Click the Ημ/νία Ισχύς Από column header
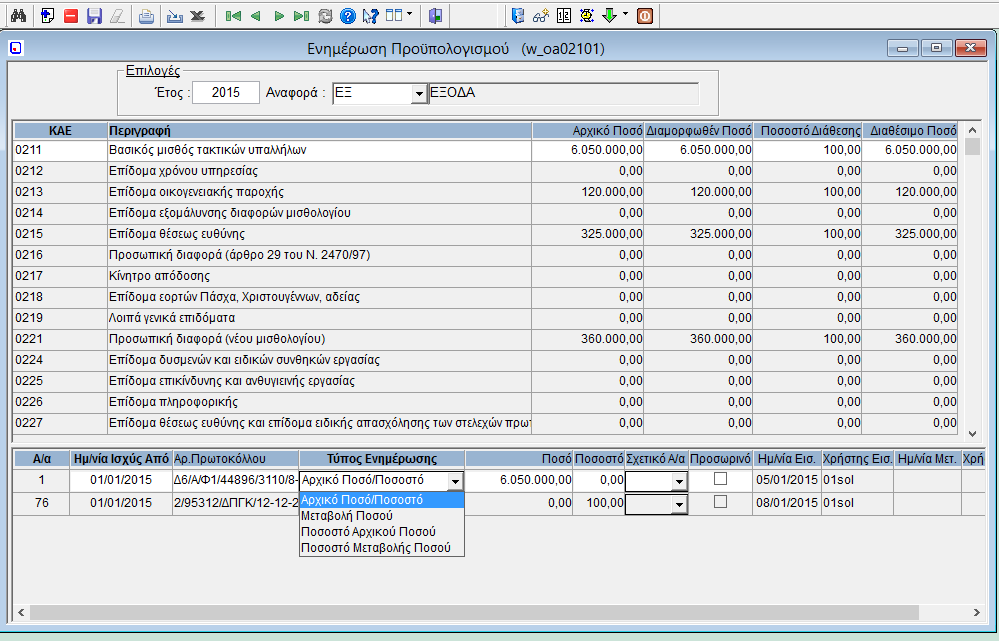This screenshot has height=641, width=999. pos(121,459)
